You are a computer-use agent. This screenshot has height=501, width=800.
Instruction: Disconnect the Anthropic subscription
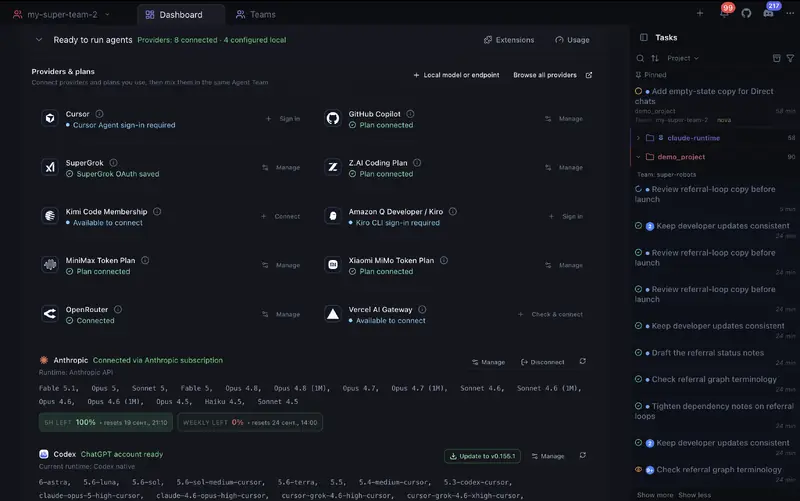point(542,362)
